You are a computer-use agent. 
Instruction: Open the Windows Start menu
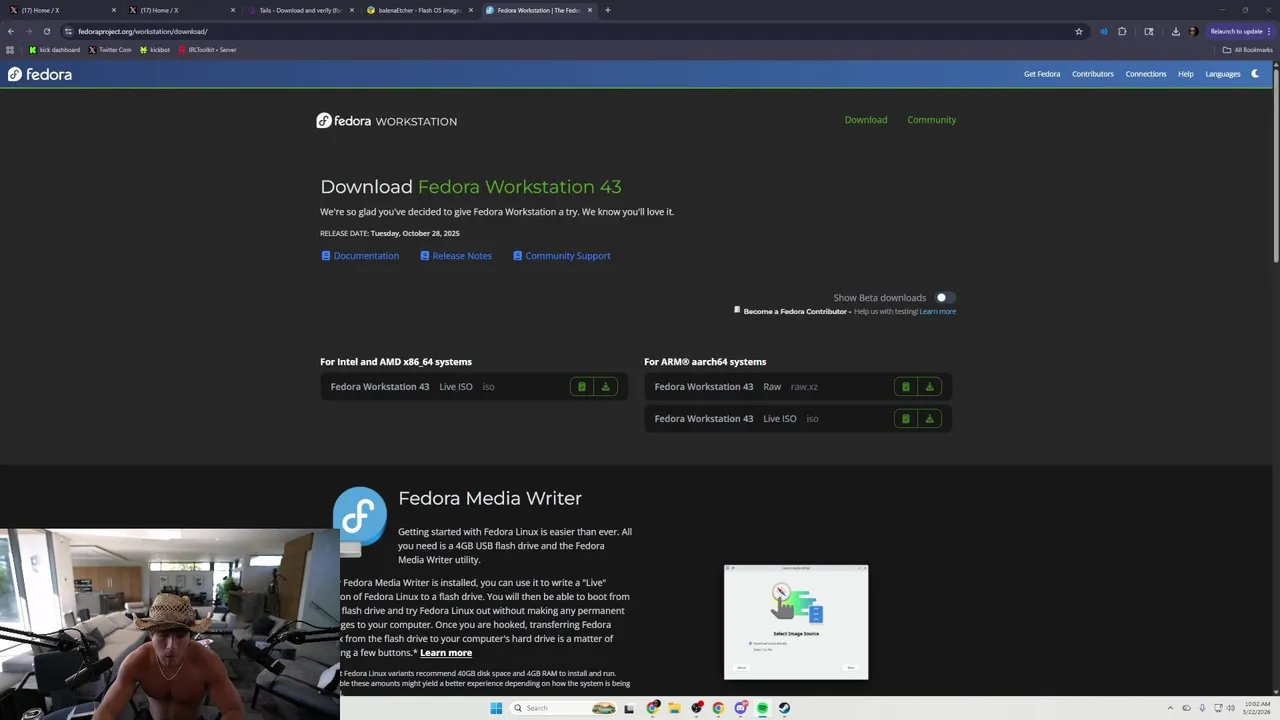pyautogui.click(x=496, y=708)
